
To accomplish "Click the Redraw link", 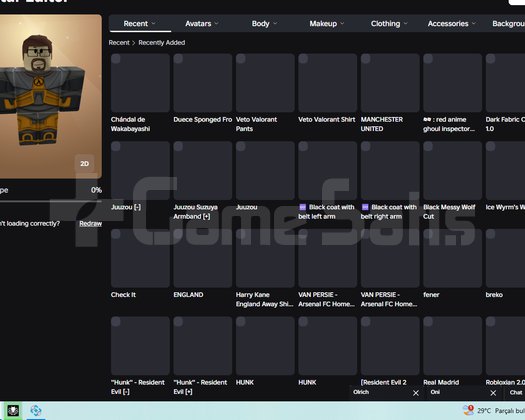I will 90,224.
